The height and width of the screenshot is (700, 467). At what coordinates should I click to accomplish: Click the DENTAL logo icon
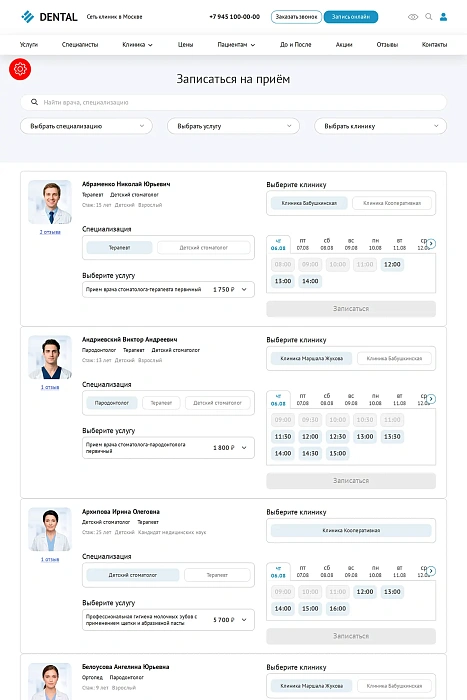(28, 17)
